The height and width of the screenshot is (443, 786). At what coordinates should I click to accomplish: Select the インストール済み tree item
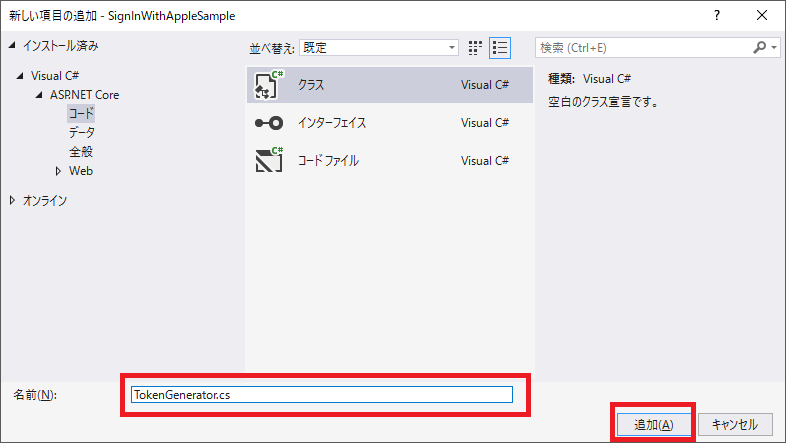(61, 46)
